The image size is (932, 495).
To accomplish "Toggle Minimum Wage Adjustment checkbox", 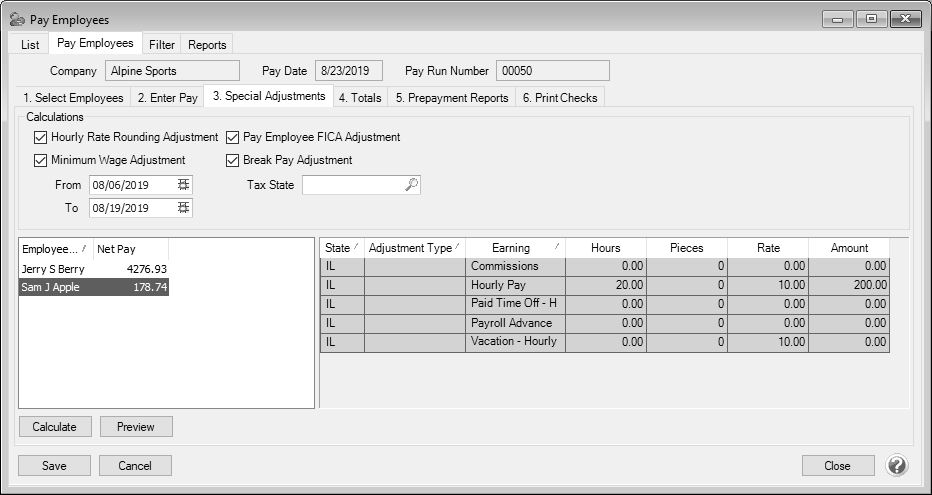I will click(x=41, y=160).
